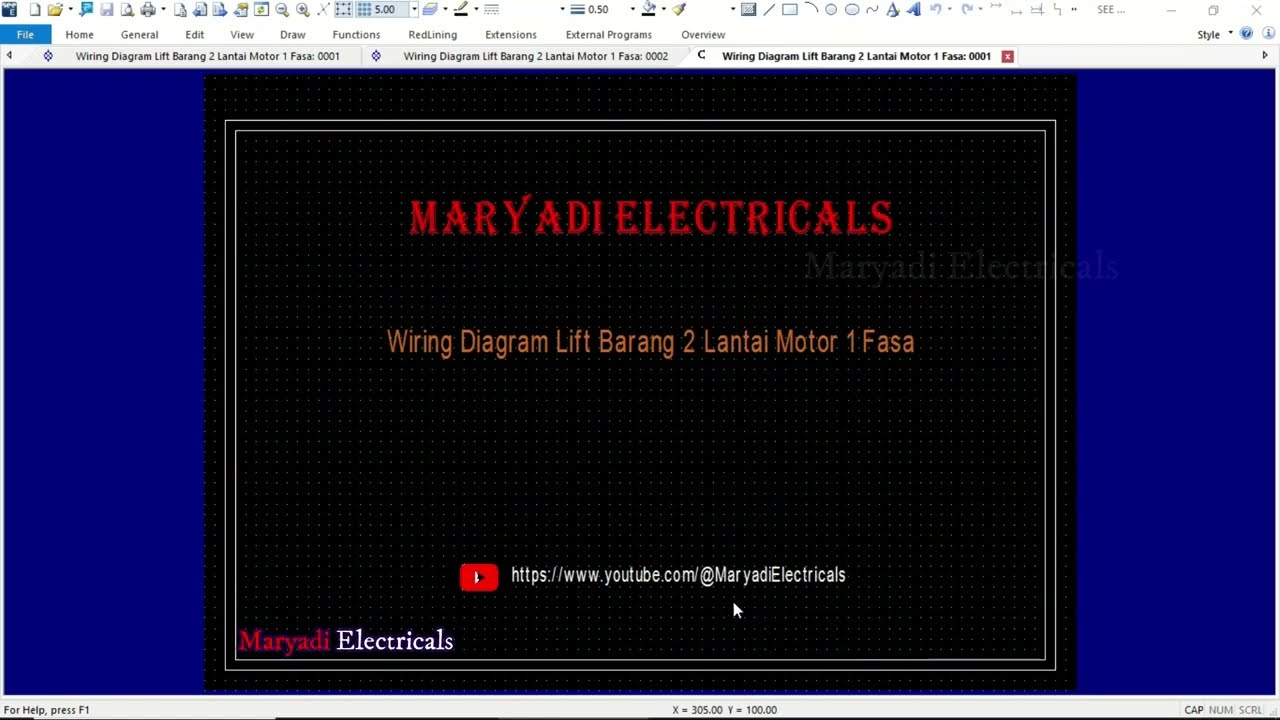Open the Functions tab
This screenshot has width=1280, height=720.
356,34
